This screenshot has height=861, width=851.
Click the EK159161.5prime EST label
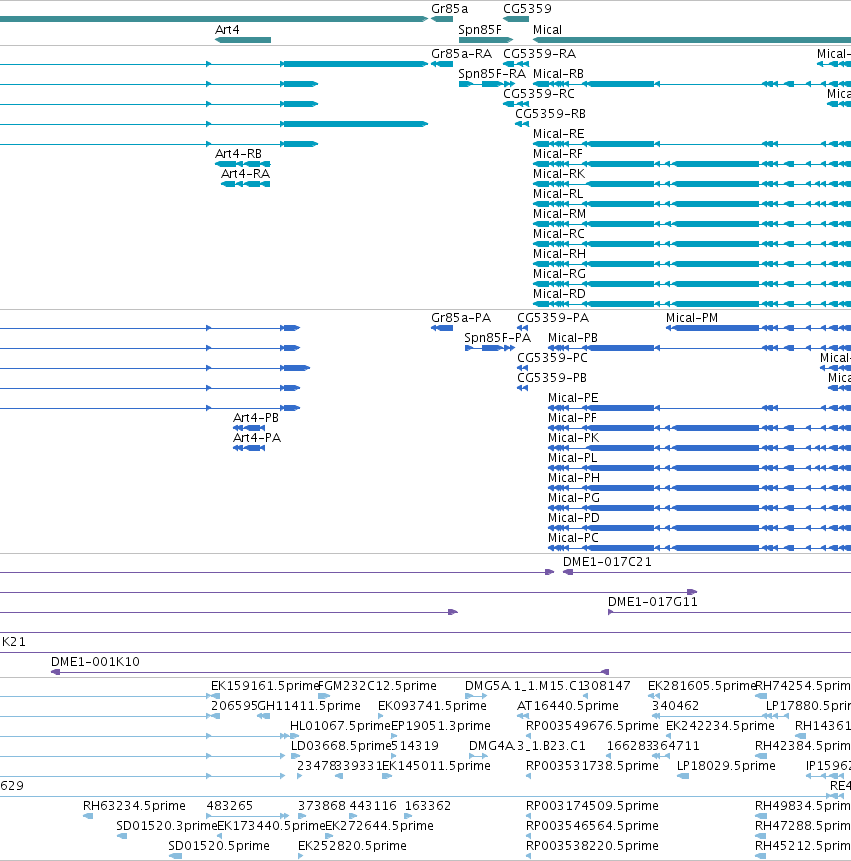tap(265, 686)
